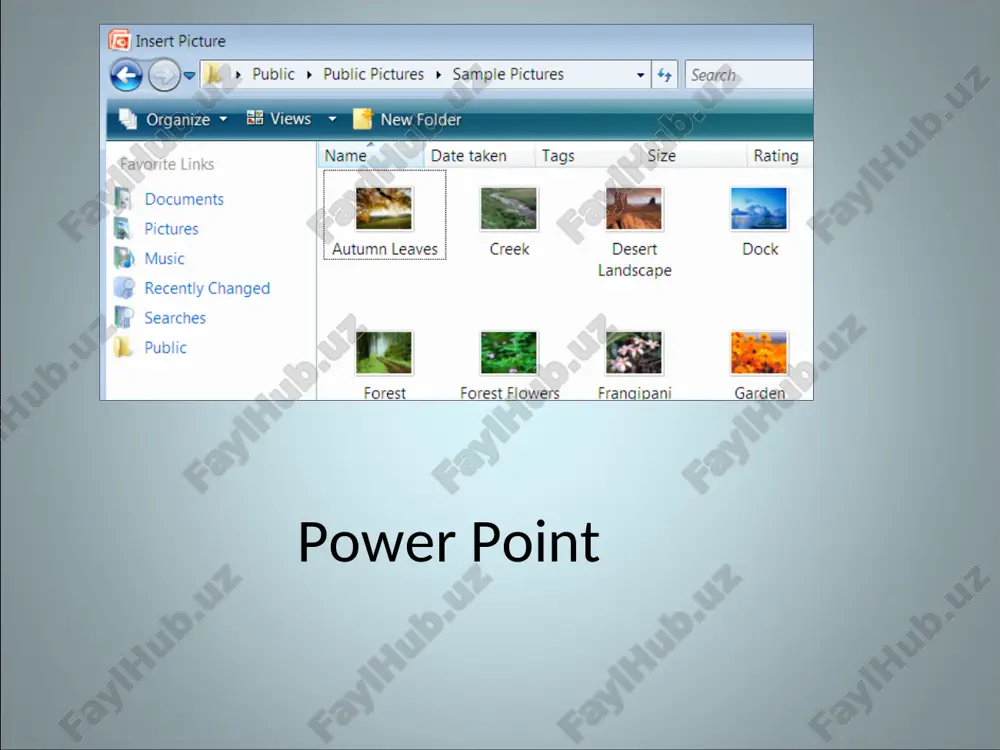
Task: Click the Music folder icon
Action: pyautogui.click(x=124, y=258)
